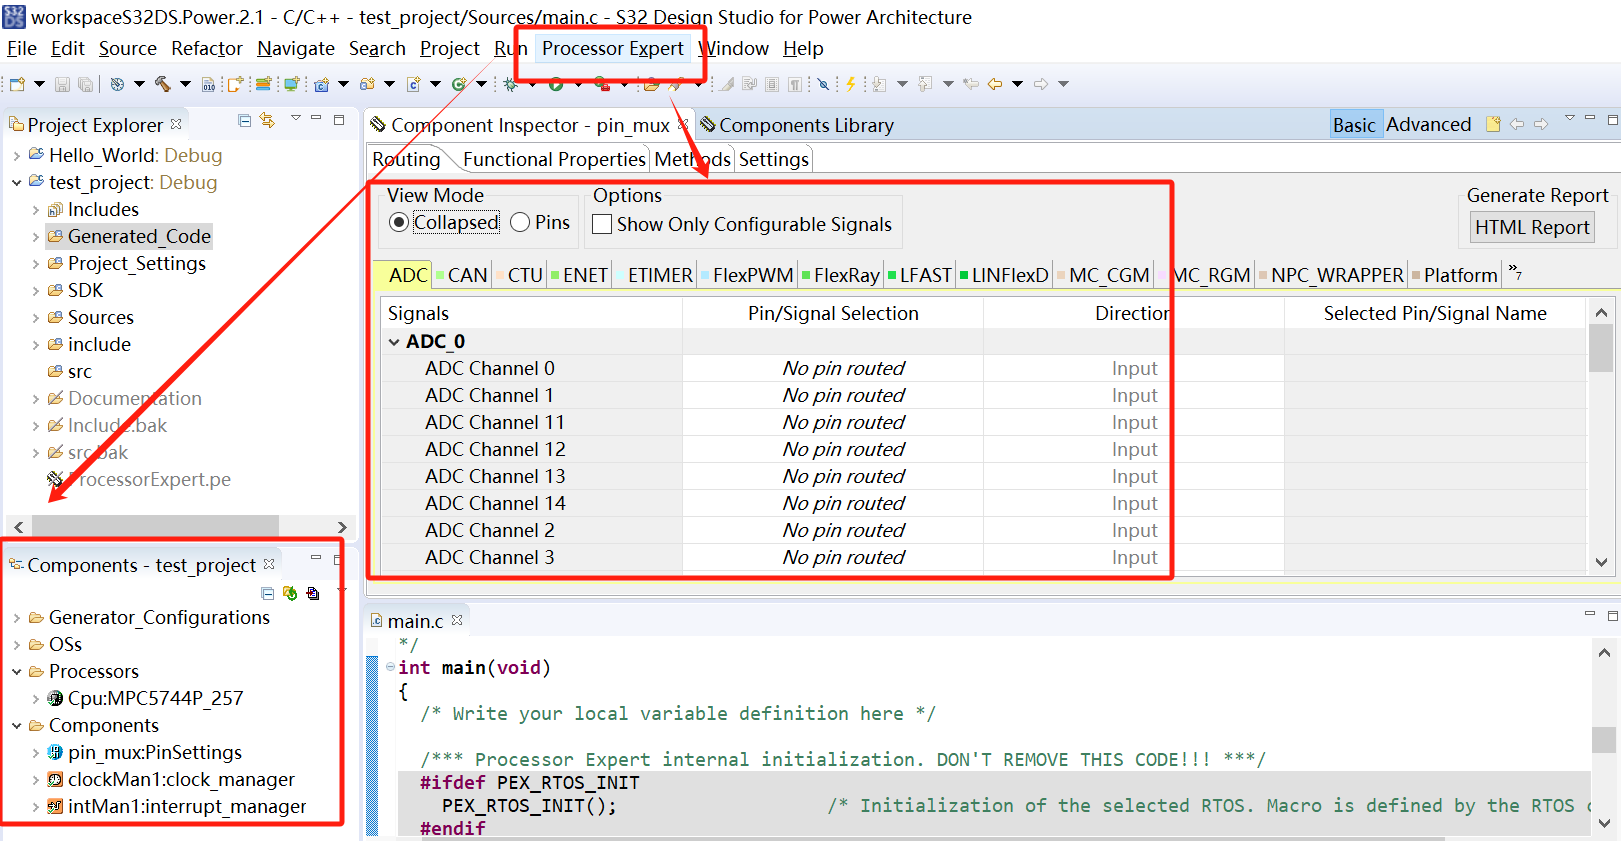This screenshot has width=1621, height=841.
Task: Switch to Functional Properties tab
Action: (x=554, y=159)
